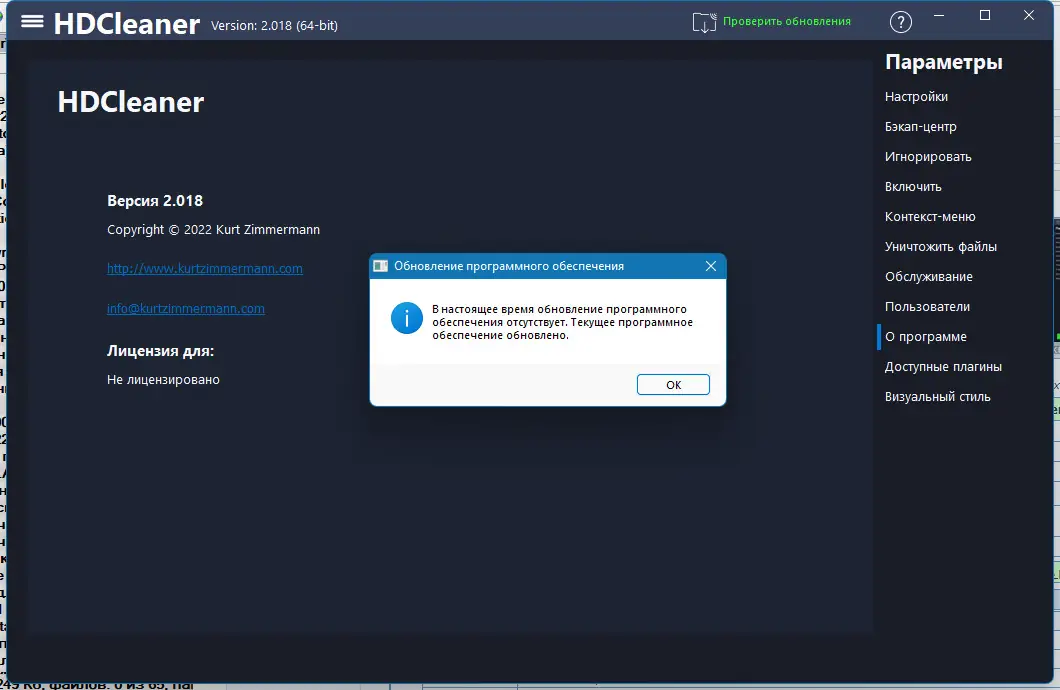Click the Лицензия для: label

click(x=160, y=351)
